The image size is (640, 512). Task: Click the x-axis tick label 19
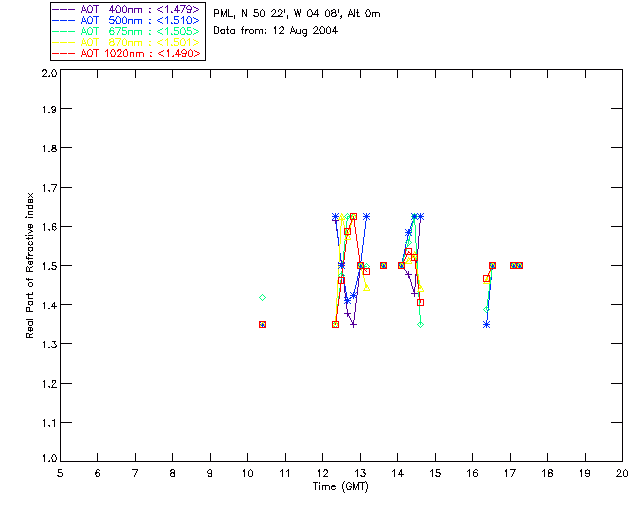585,473
